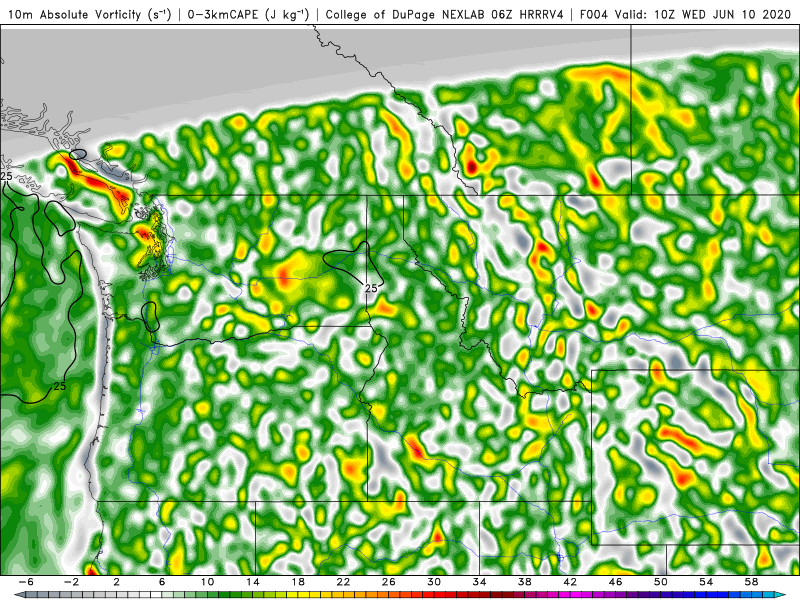Click the "0-3kmCAPE (J kg⁻¹)" header label
Screen dimensions: 800x600
point(248,14)
